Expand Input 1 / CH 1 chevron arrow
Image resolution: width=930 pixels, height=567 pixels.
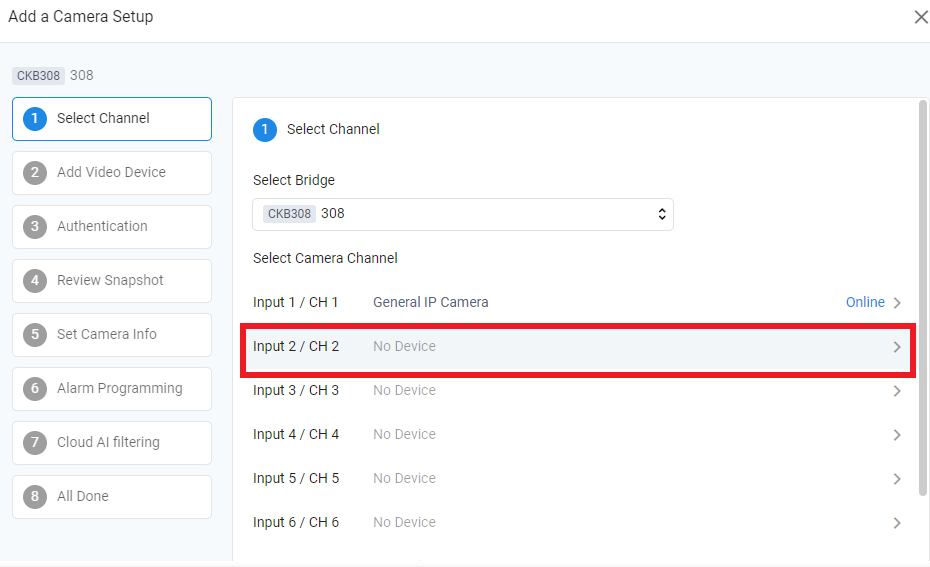point(897,303)
